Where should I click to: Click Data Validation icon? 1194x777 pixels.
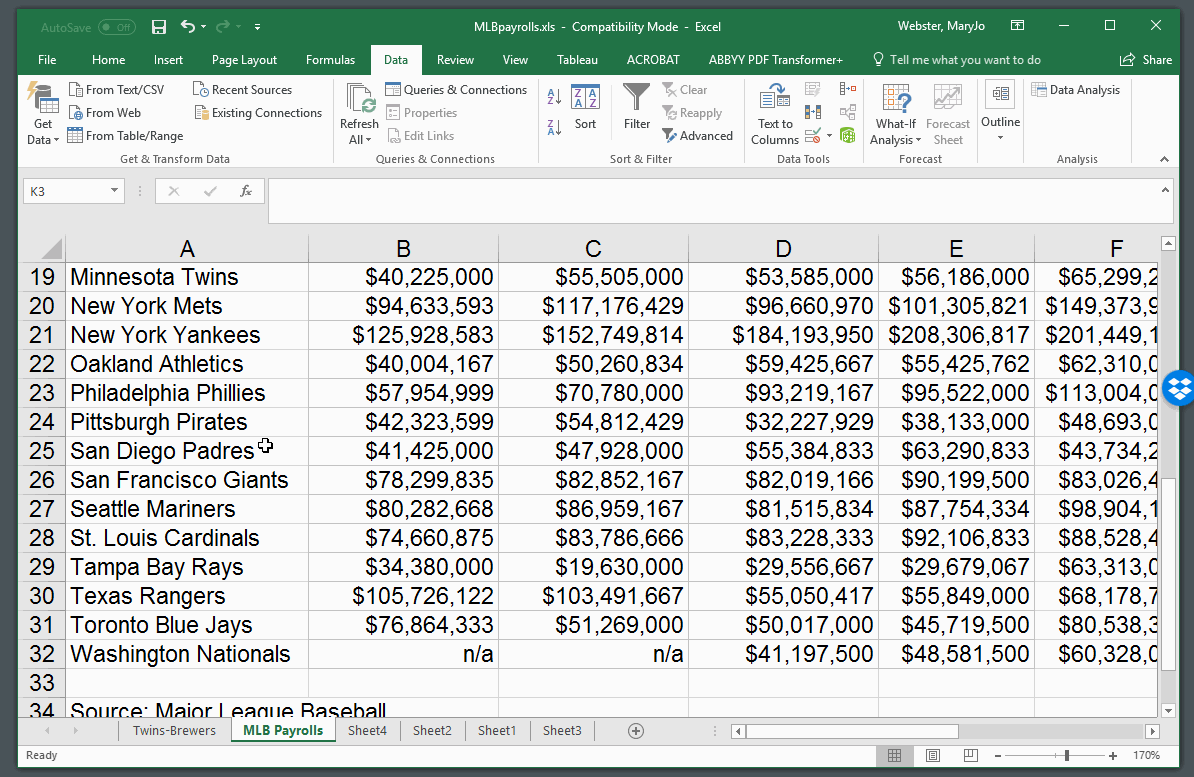click(813, 136)
